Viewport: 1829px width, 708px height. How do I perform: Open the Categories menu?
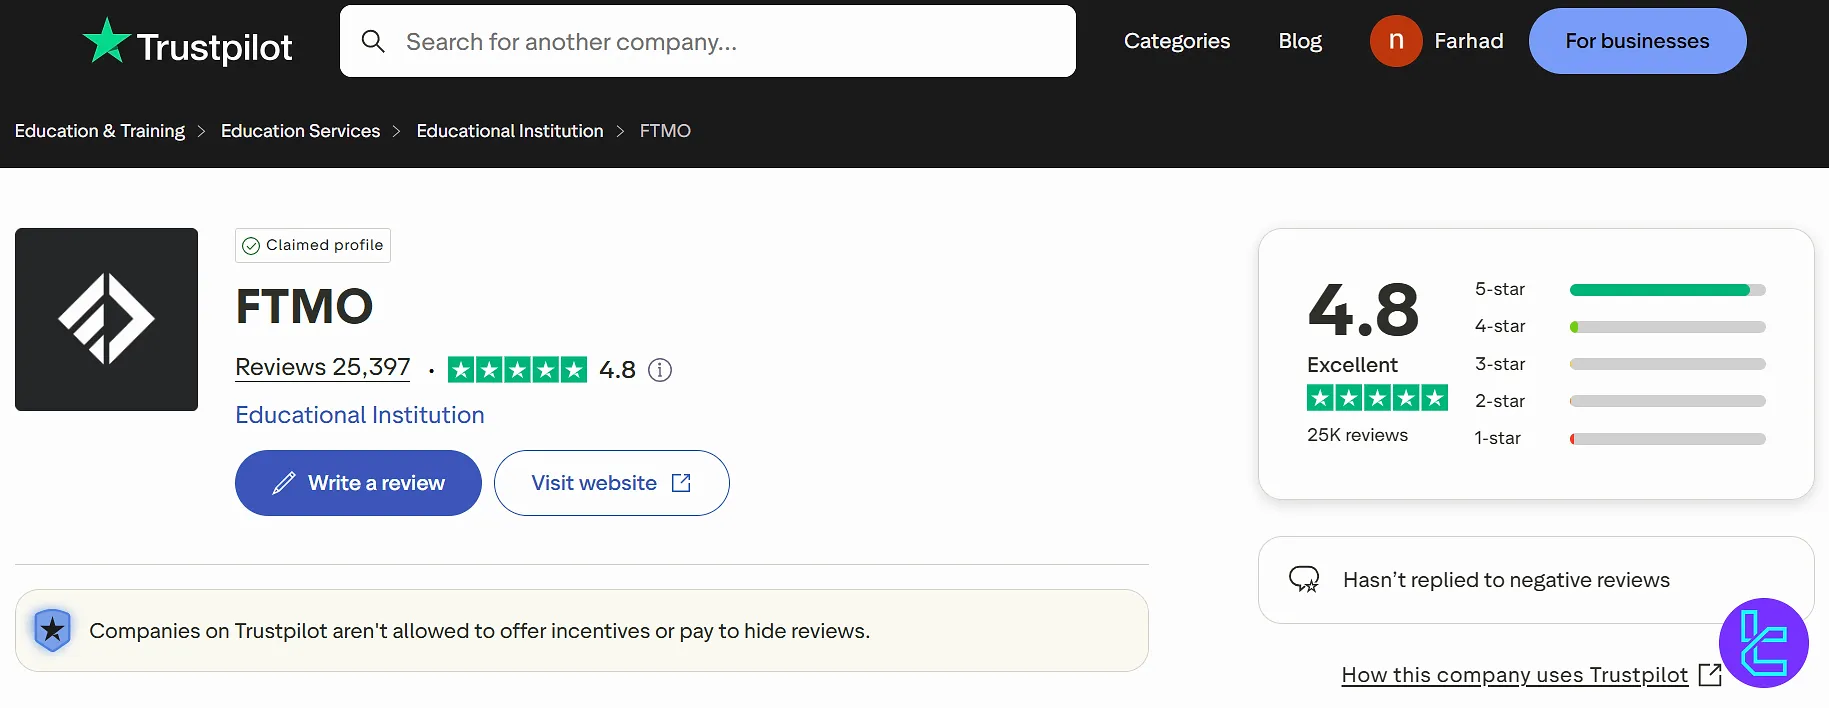pyautogui.click(x=1177, y=41)
